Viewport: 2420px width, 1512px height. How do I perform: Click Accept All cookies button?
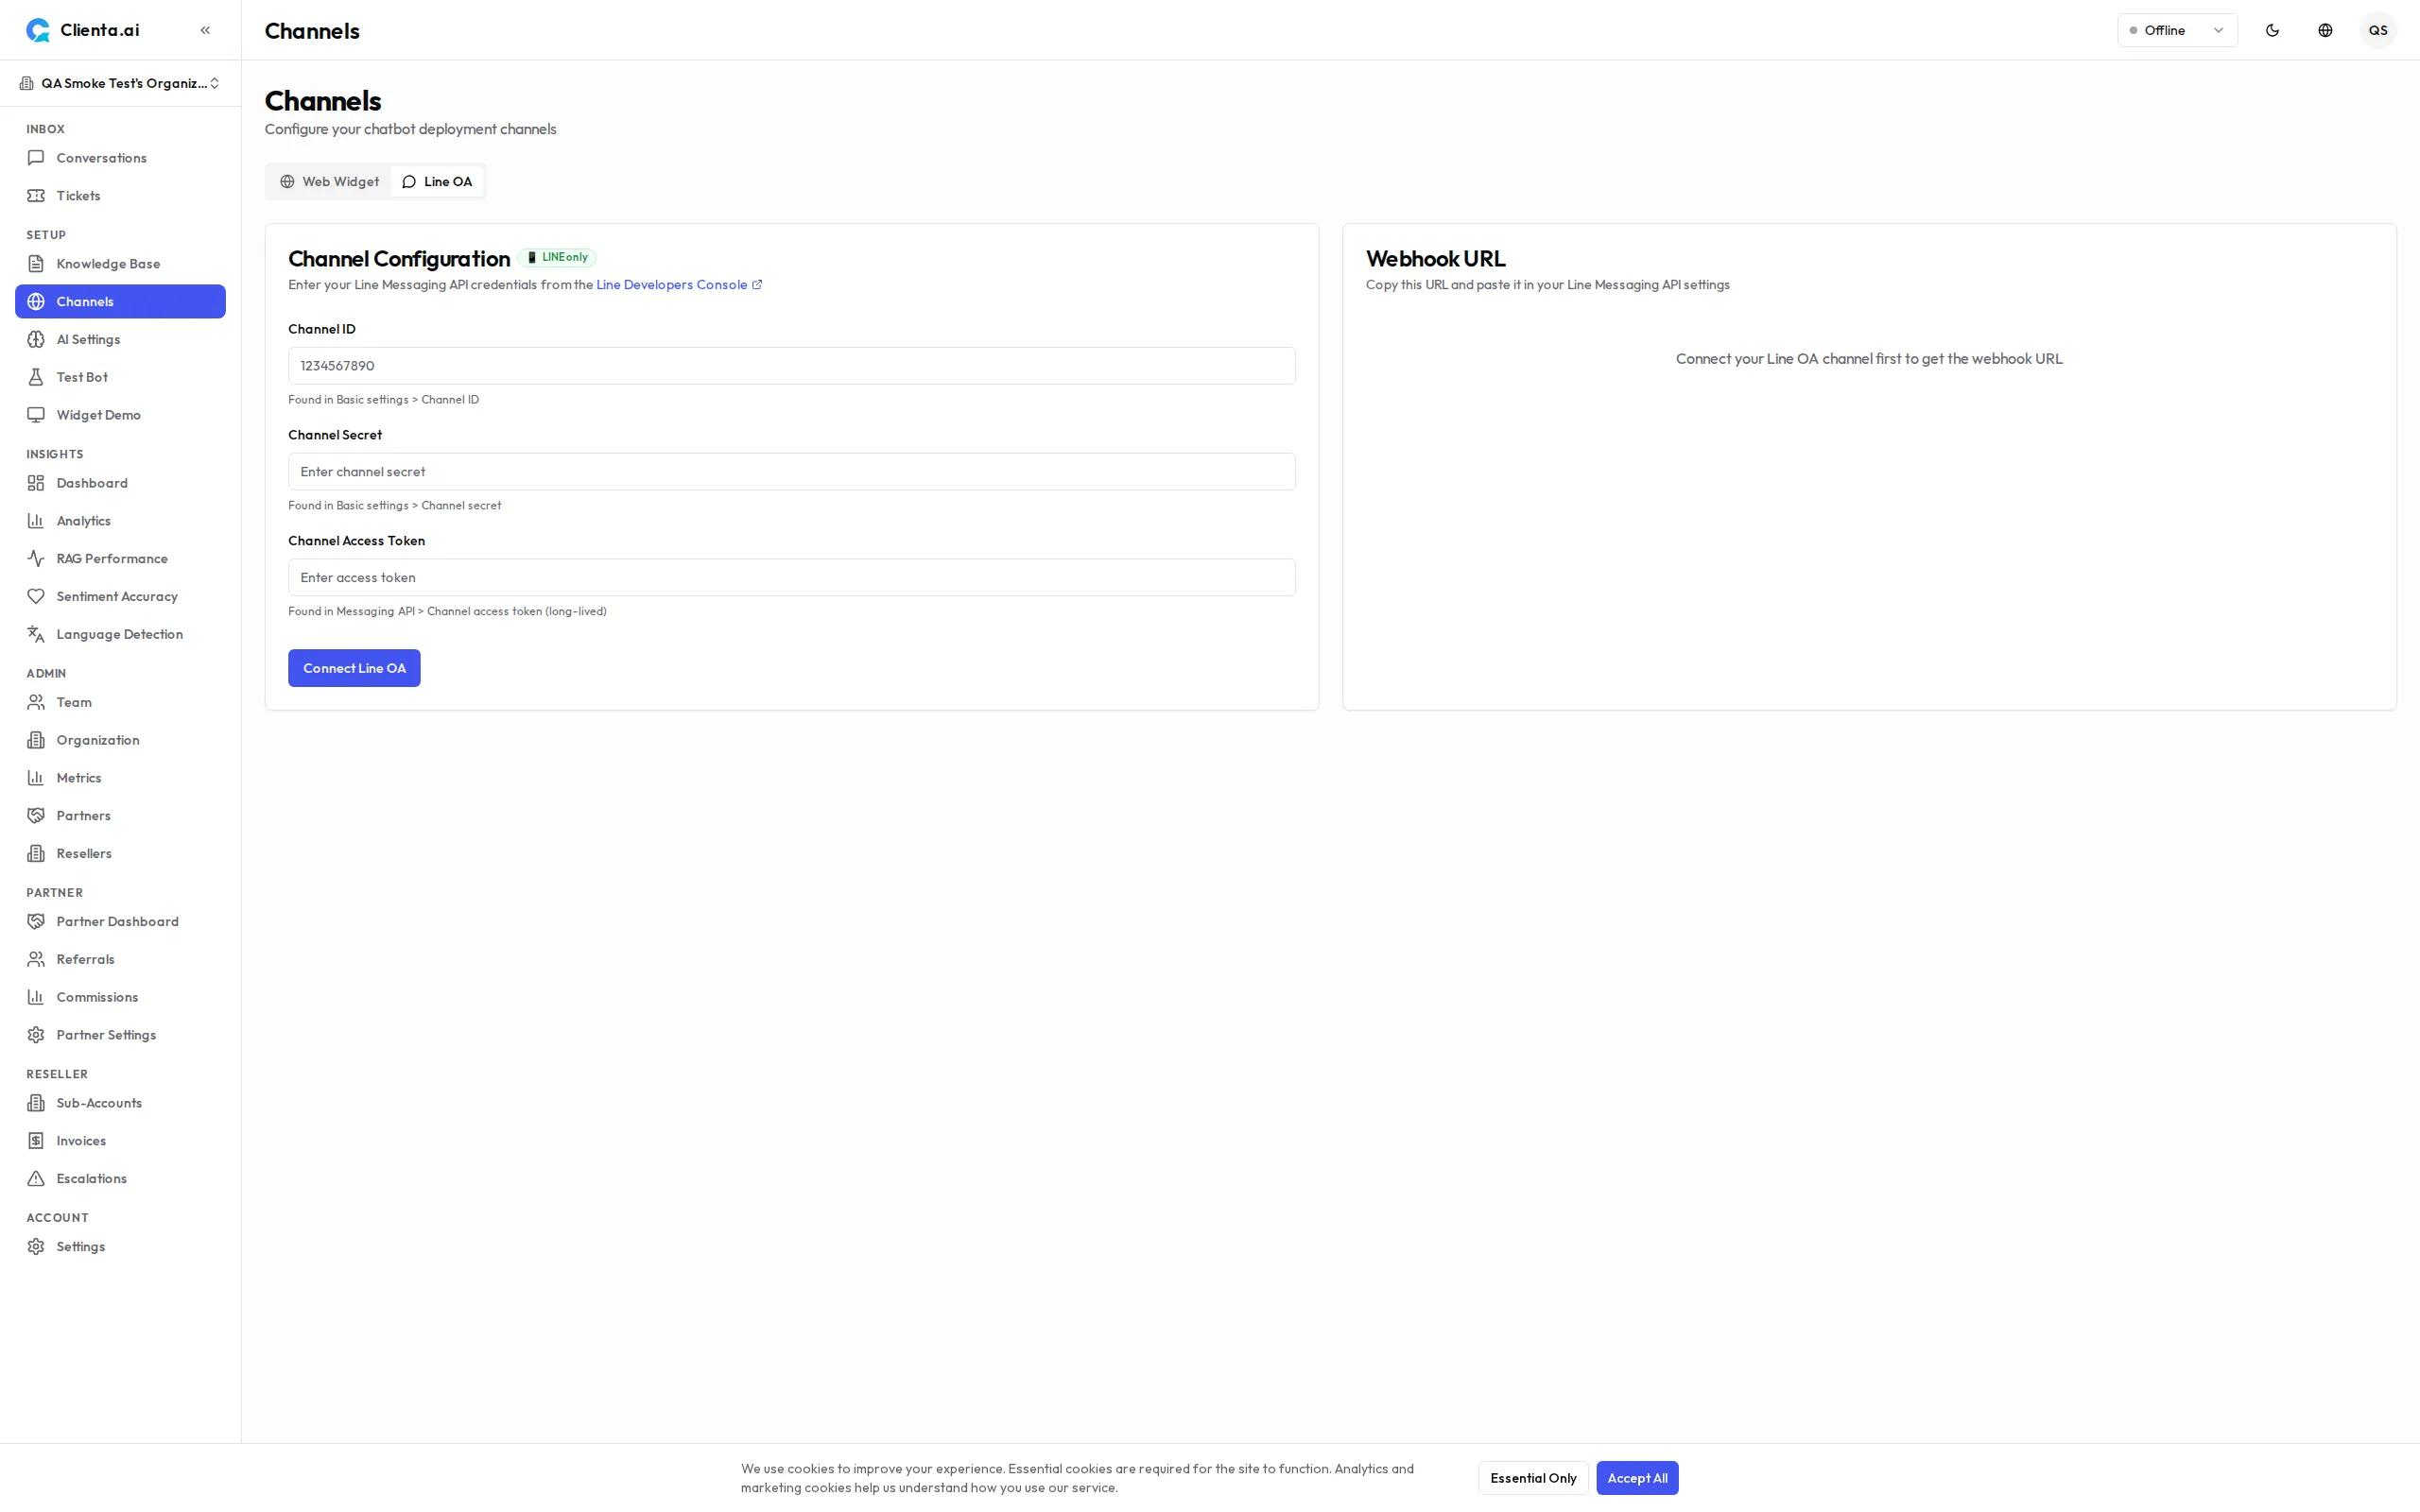tap(1637, 1478)
